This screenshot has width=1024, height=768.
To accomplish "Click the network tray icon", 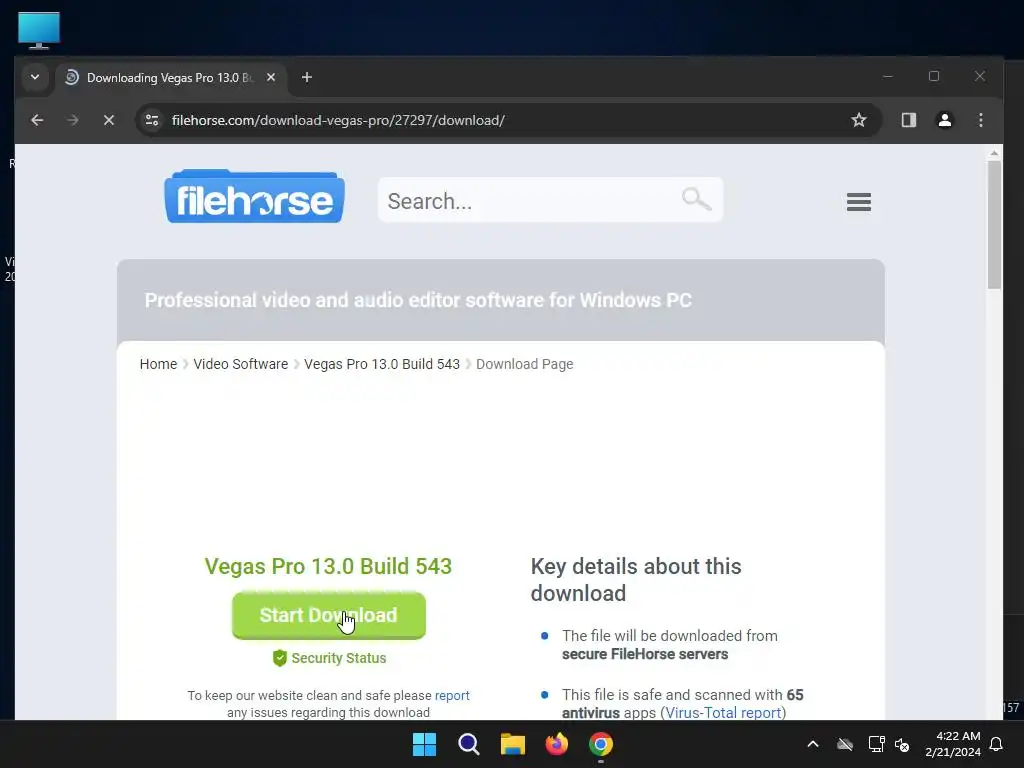I will [x=876, y=744].
